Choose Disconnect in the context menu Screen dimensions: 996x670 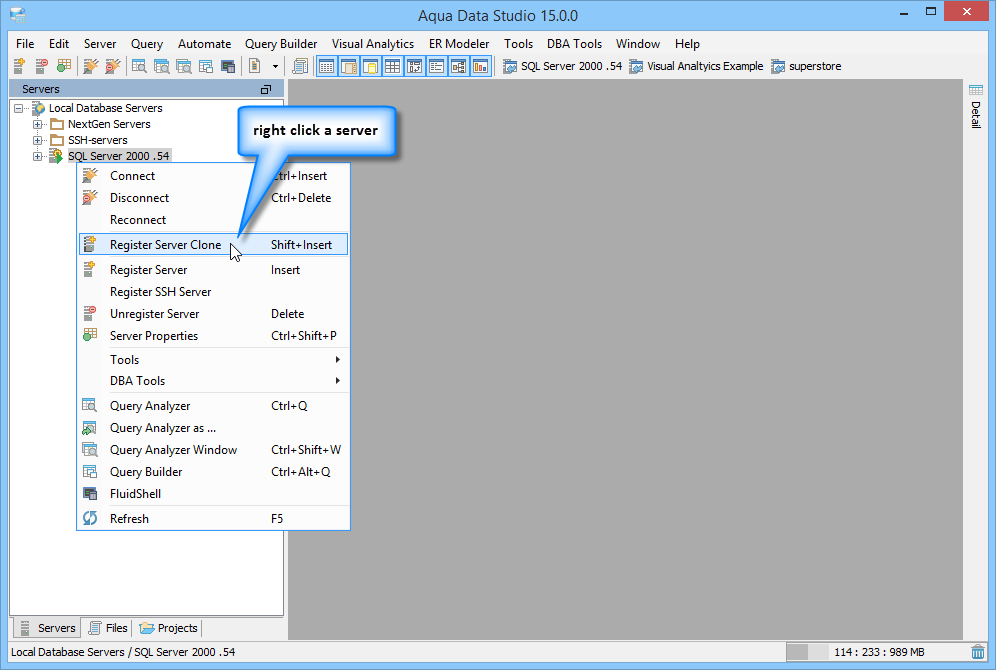click(x=213, y=198)
